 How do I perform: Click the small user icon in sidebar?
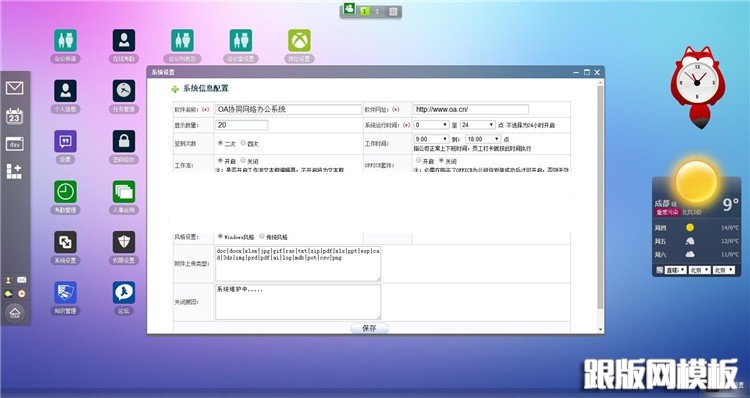tap(8, 280)
